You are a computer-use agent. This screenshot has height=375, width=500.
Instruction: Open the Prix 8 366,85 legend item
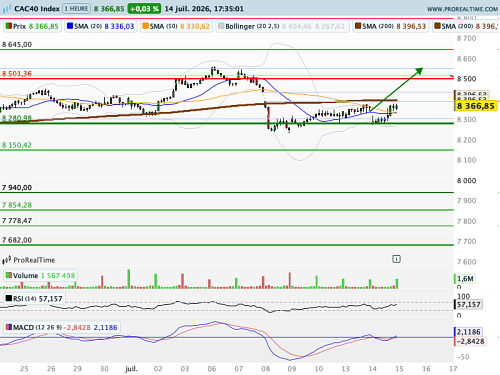tap(32, 26)
